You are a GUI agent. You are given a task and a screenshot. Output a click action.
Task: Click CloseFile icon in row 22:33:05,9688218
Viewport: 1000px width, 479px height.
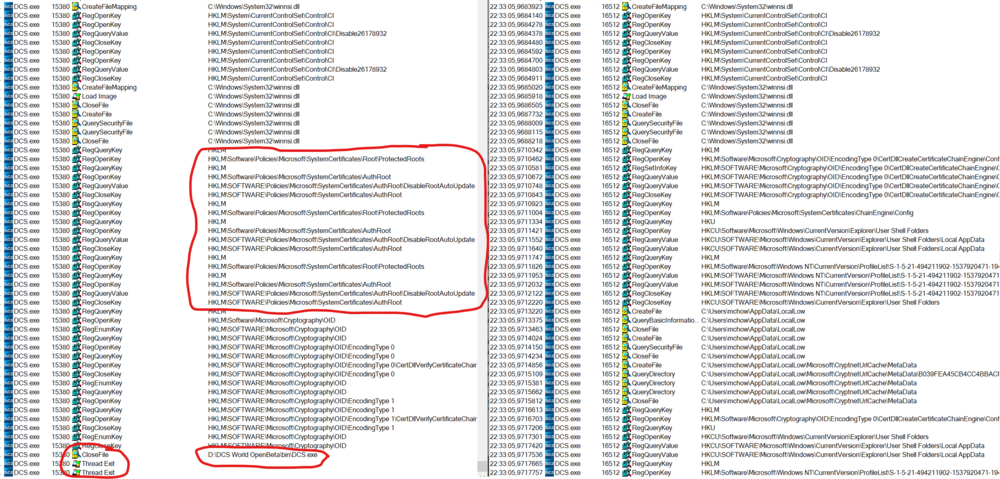tap(626, 140)
